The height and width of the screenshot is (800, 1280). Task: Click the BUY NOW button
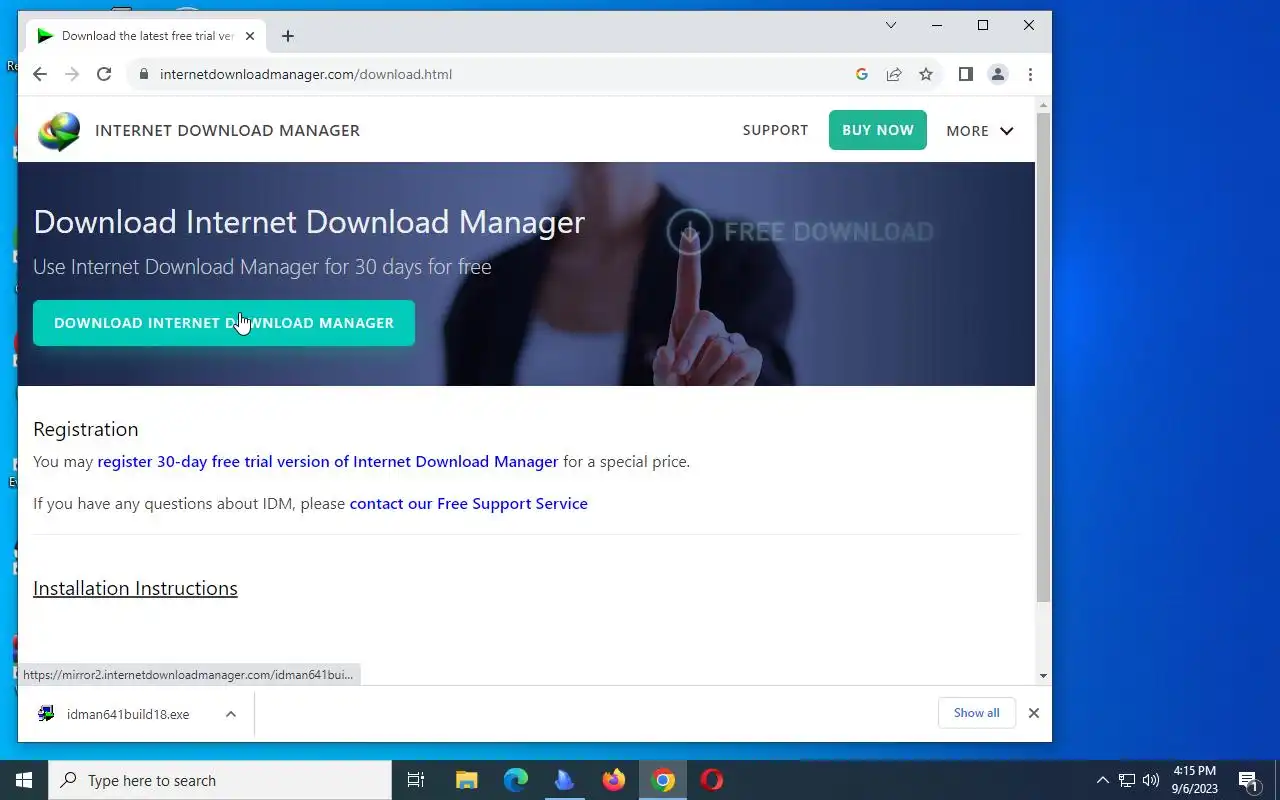[x=878, y=130]
